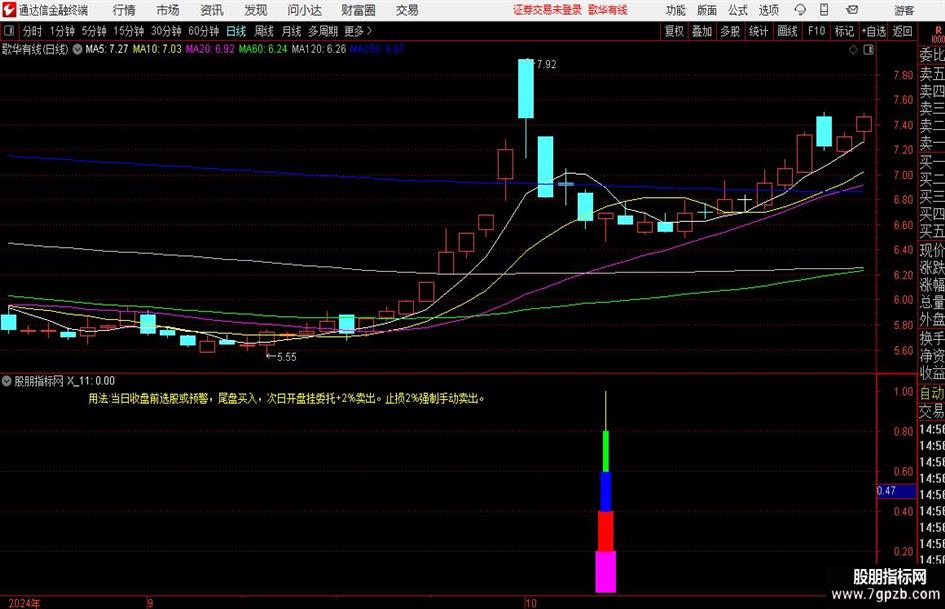Screen dimensions: 945x609
Task: Click the MA10: 7.03 value label
Action: [x=157, y=49]
